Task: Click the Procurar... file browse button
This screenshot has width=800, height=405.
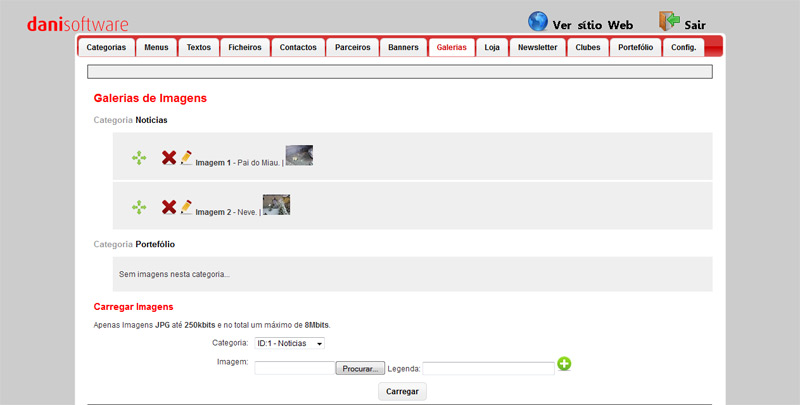Action: click(360, 369)
